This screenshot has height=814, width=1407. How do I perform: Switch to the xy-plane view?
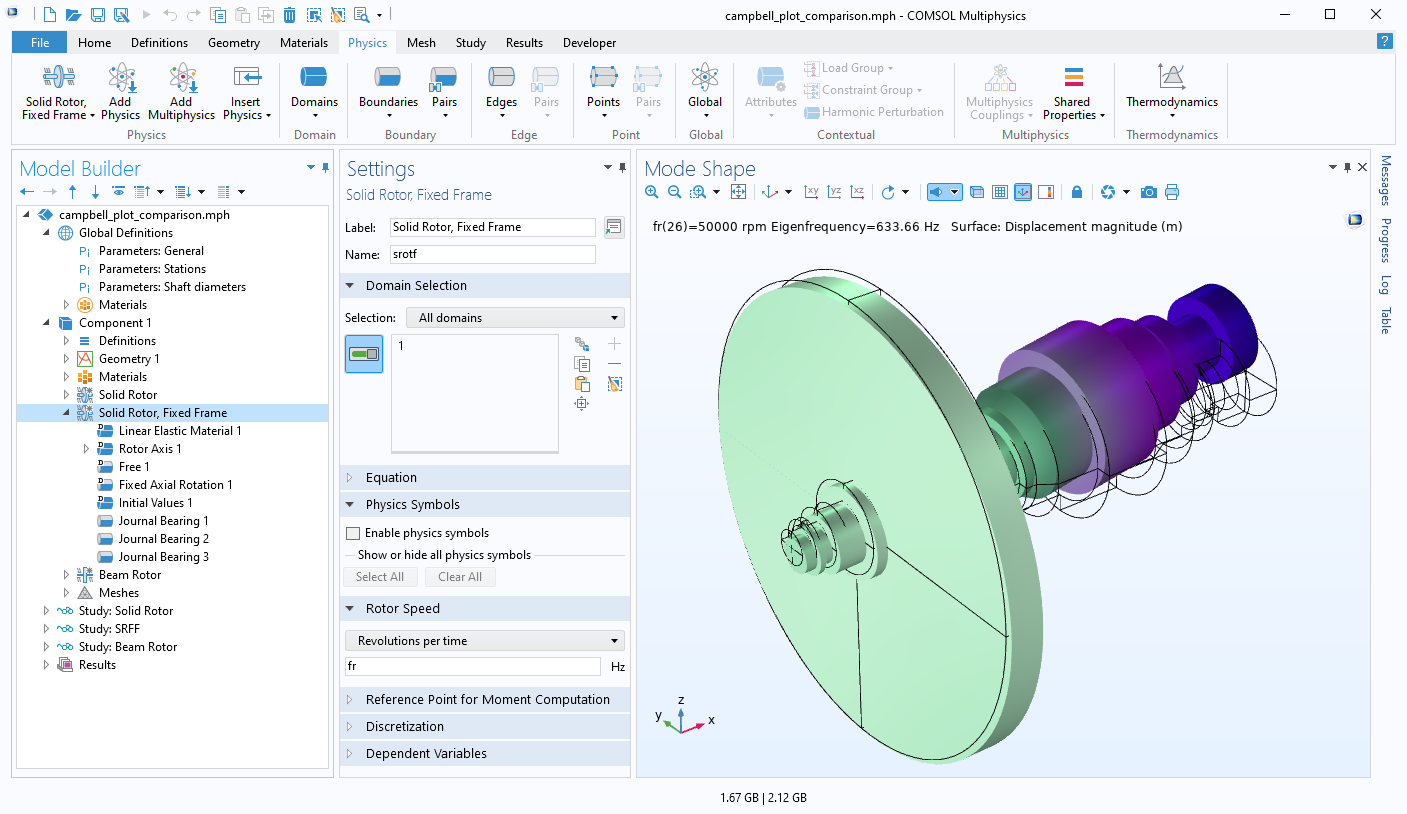811,192
